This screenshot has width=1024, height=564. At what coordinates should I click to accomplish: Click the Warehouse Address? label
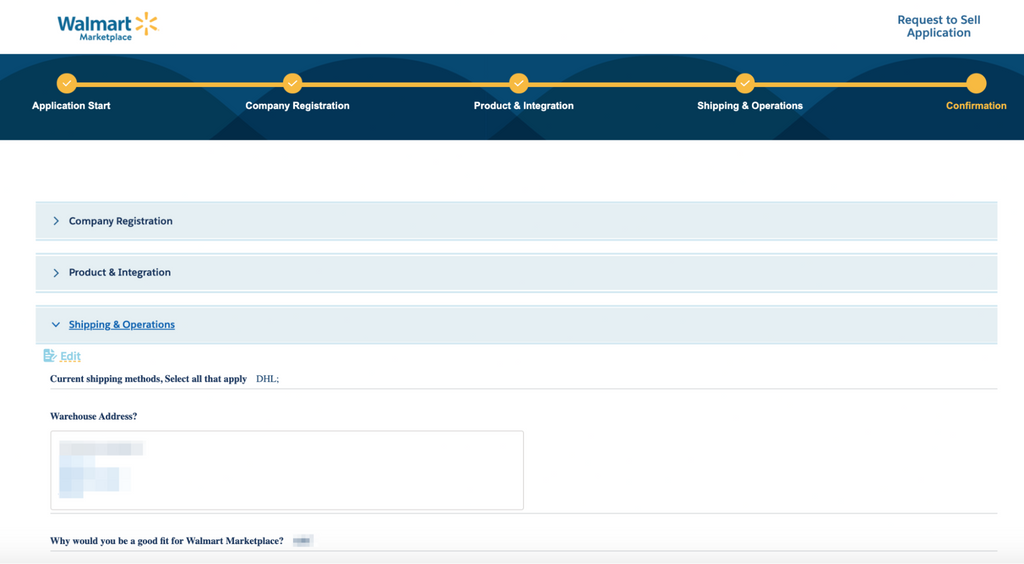[x=93, y=416]
